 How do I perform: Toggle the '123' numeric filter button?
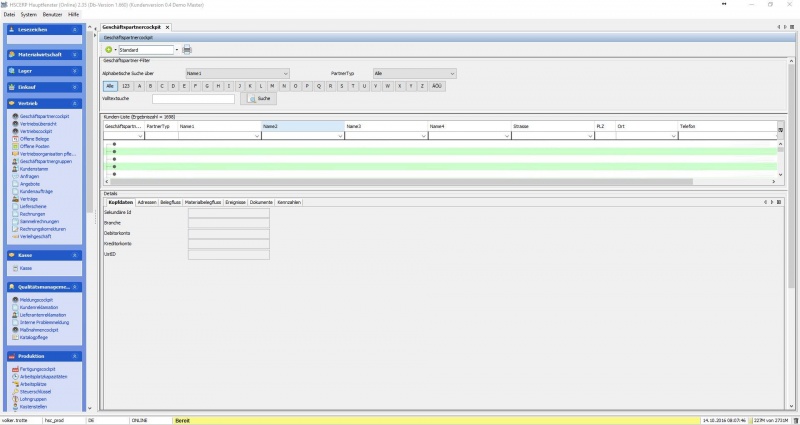click(125, 86)
